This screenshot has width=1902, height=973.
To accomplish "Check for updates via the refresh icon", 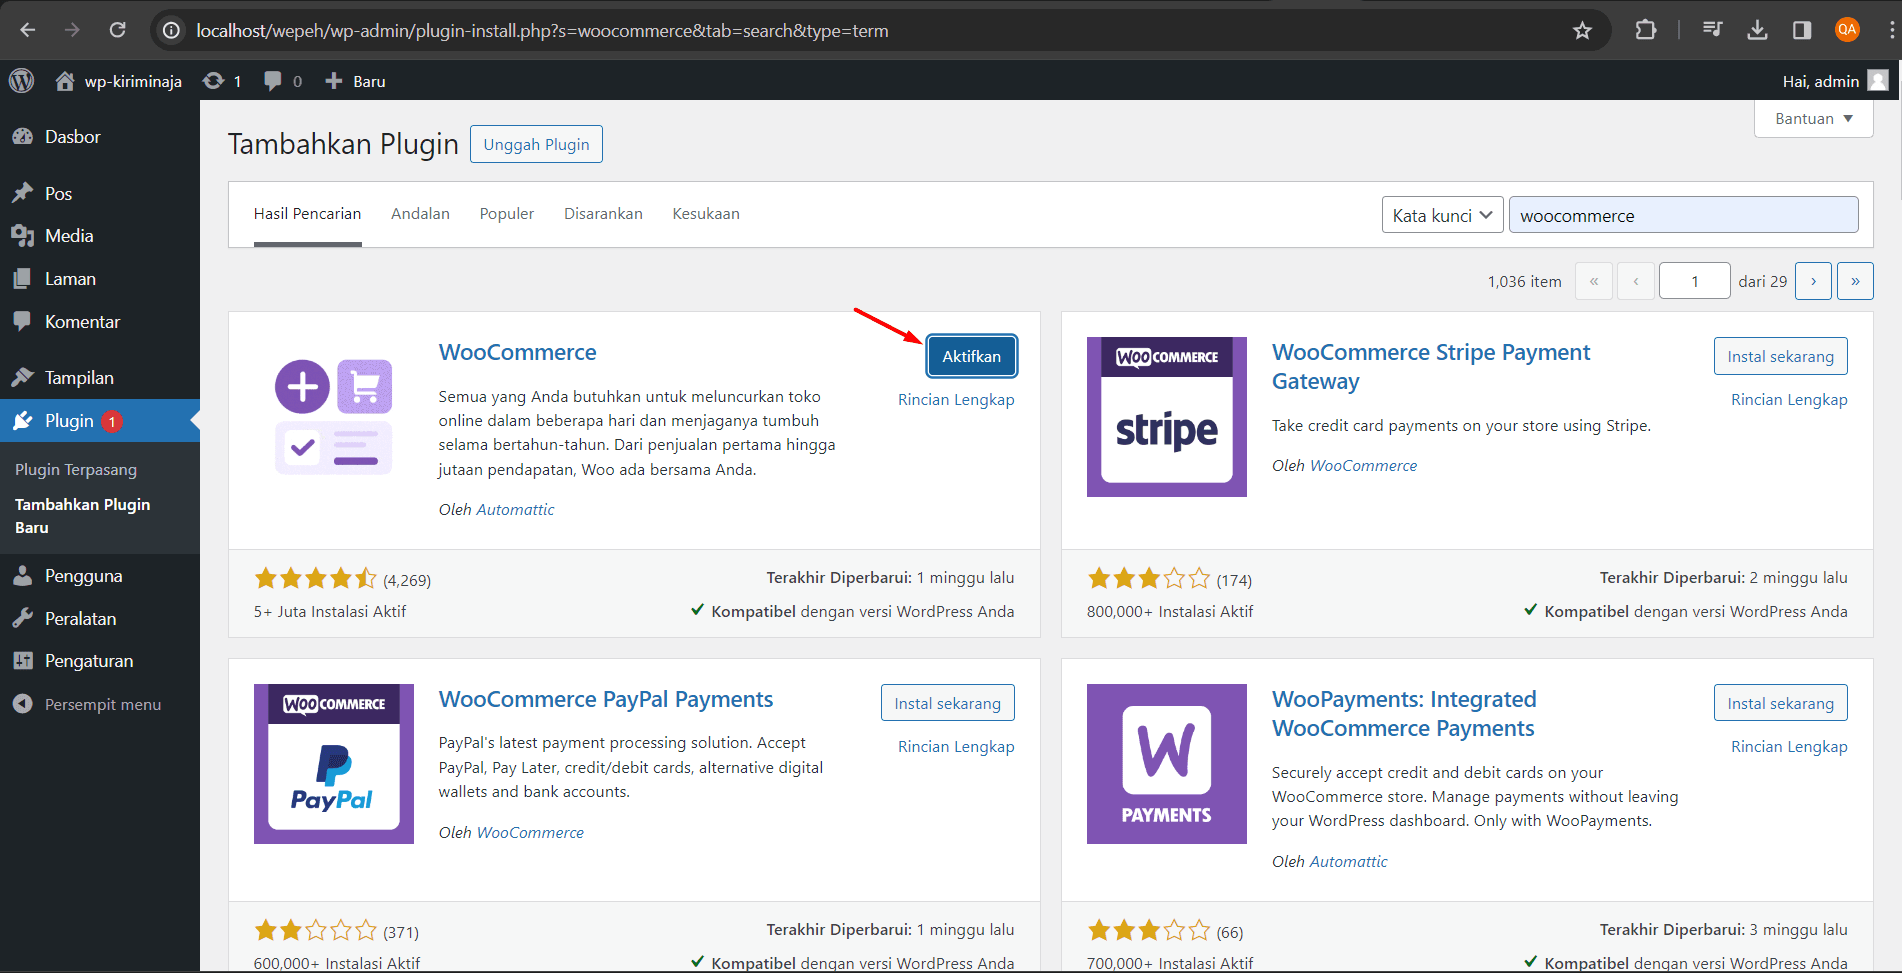I will (x=212, y=81).
